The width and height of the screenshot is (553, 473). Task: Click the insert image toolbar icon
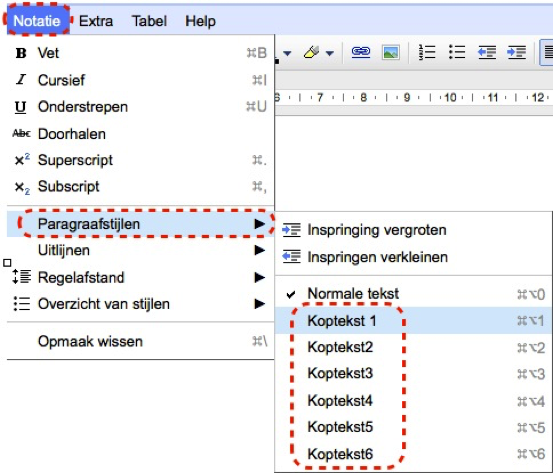point(390,53)
